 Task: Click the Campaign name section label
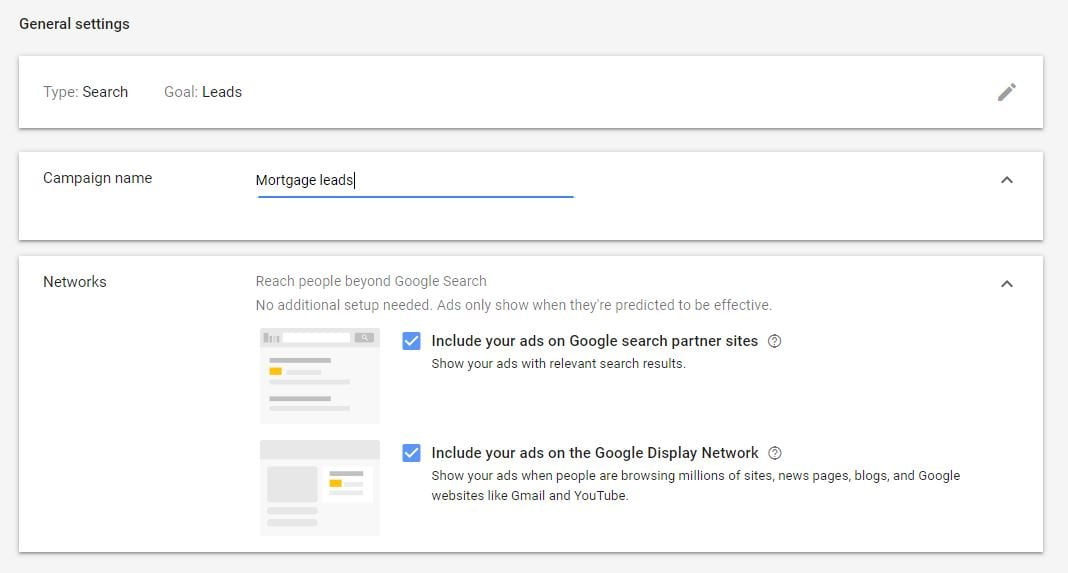97,179
